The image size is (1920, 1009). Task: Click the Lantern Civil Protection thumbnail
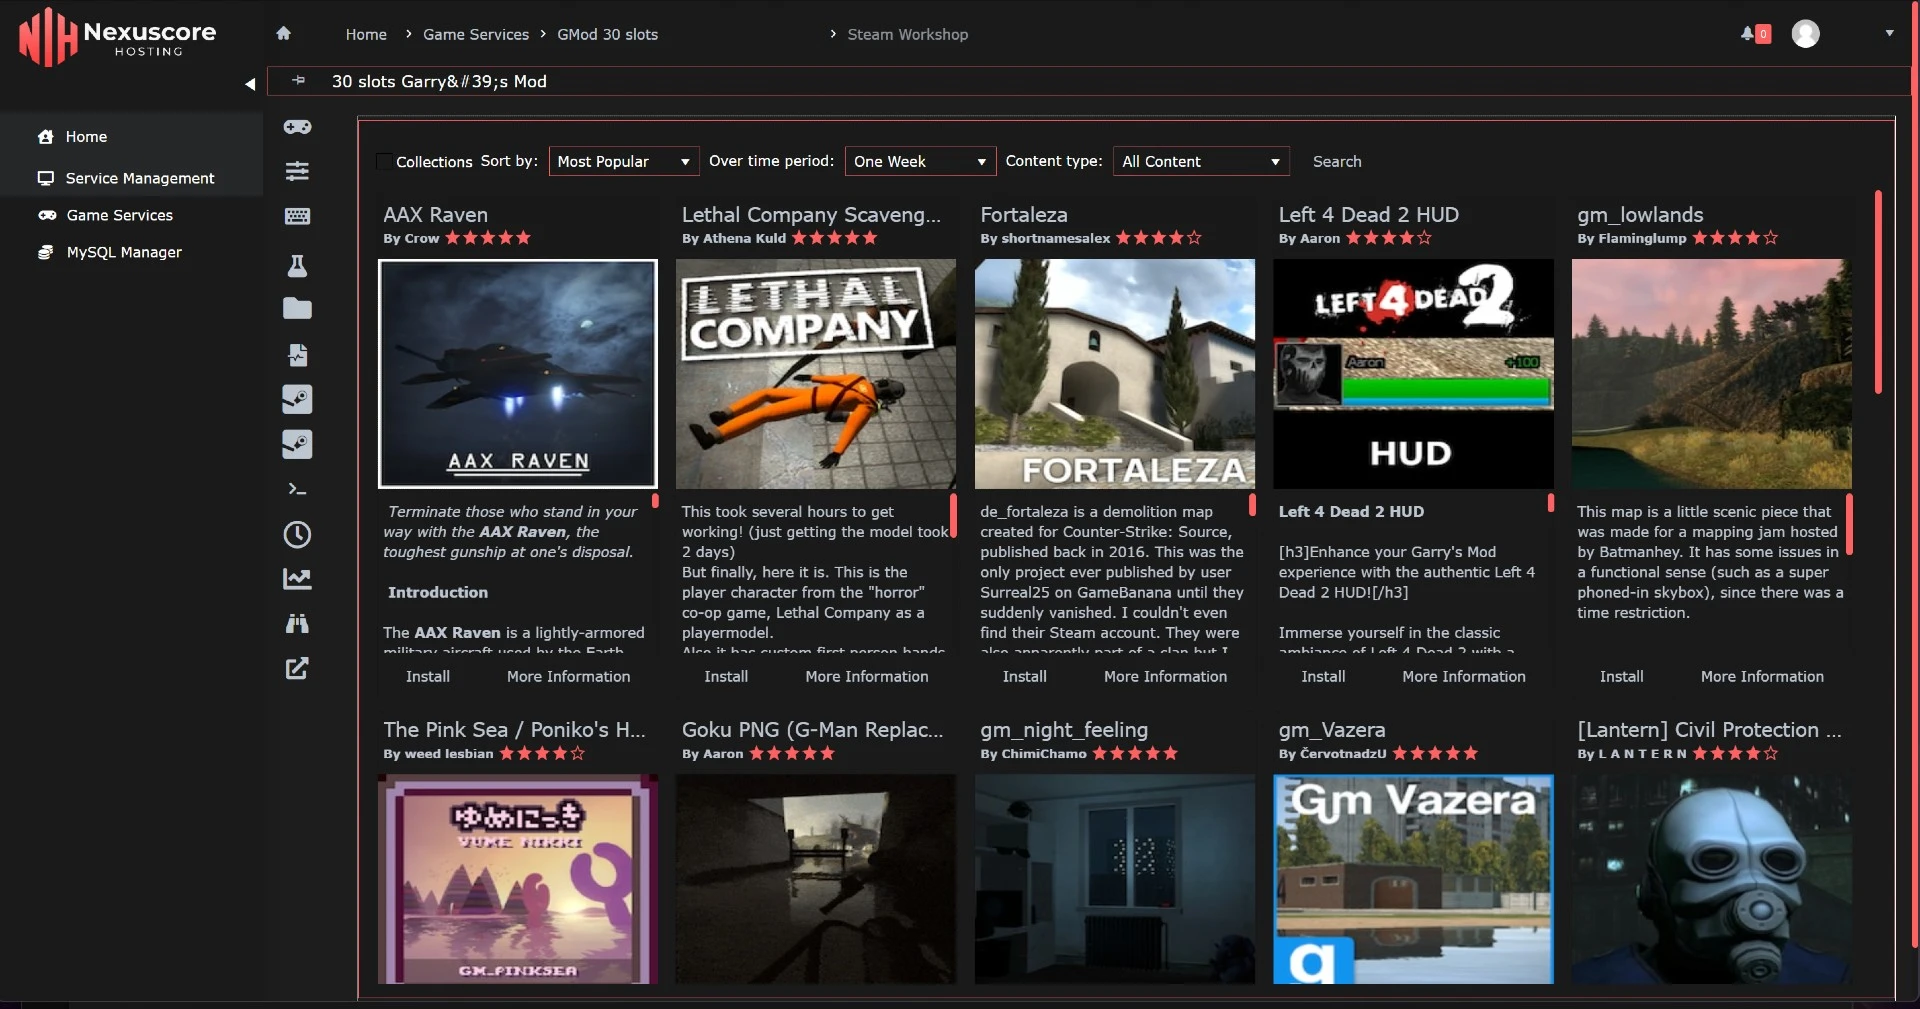(x=1712, y=879)
